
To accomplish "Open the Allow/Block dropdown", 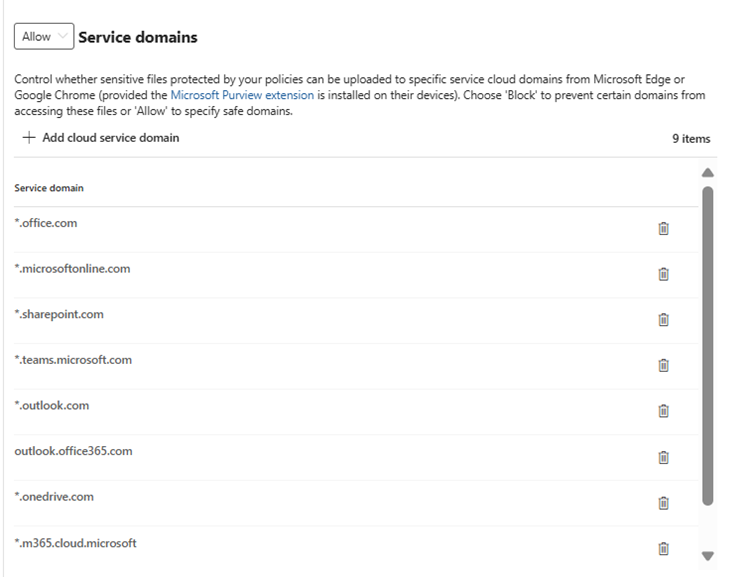I will [x=44, y=37].
